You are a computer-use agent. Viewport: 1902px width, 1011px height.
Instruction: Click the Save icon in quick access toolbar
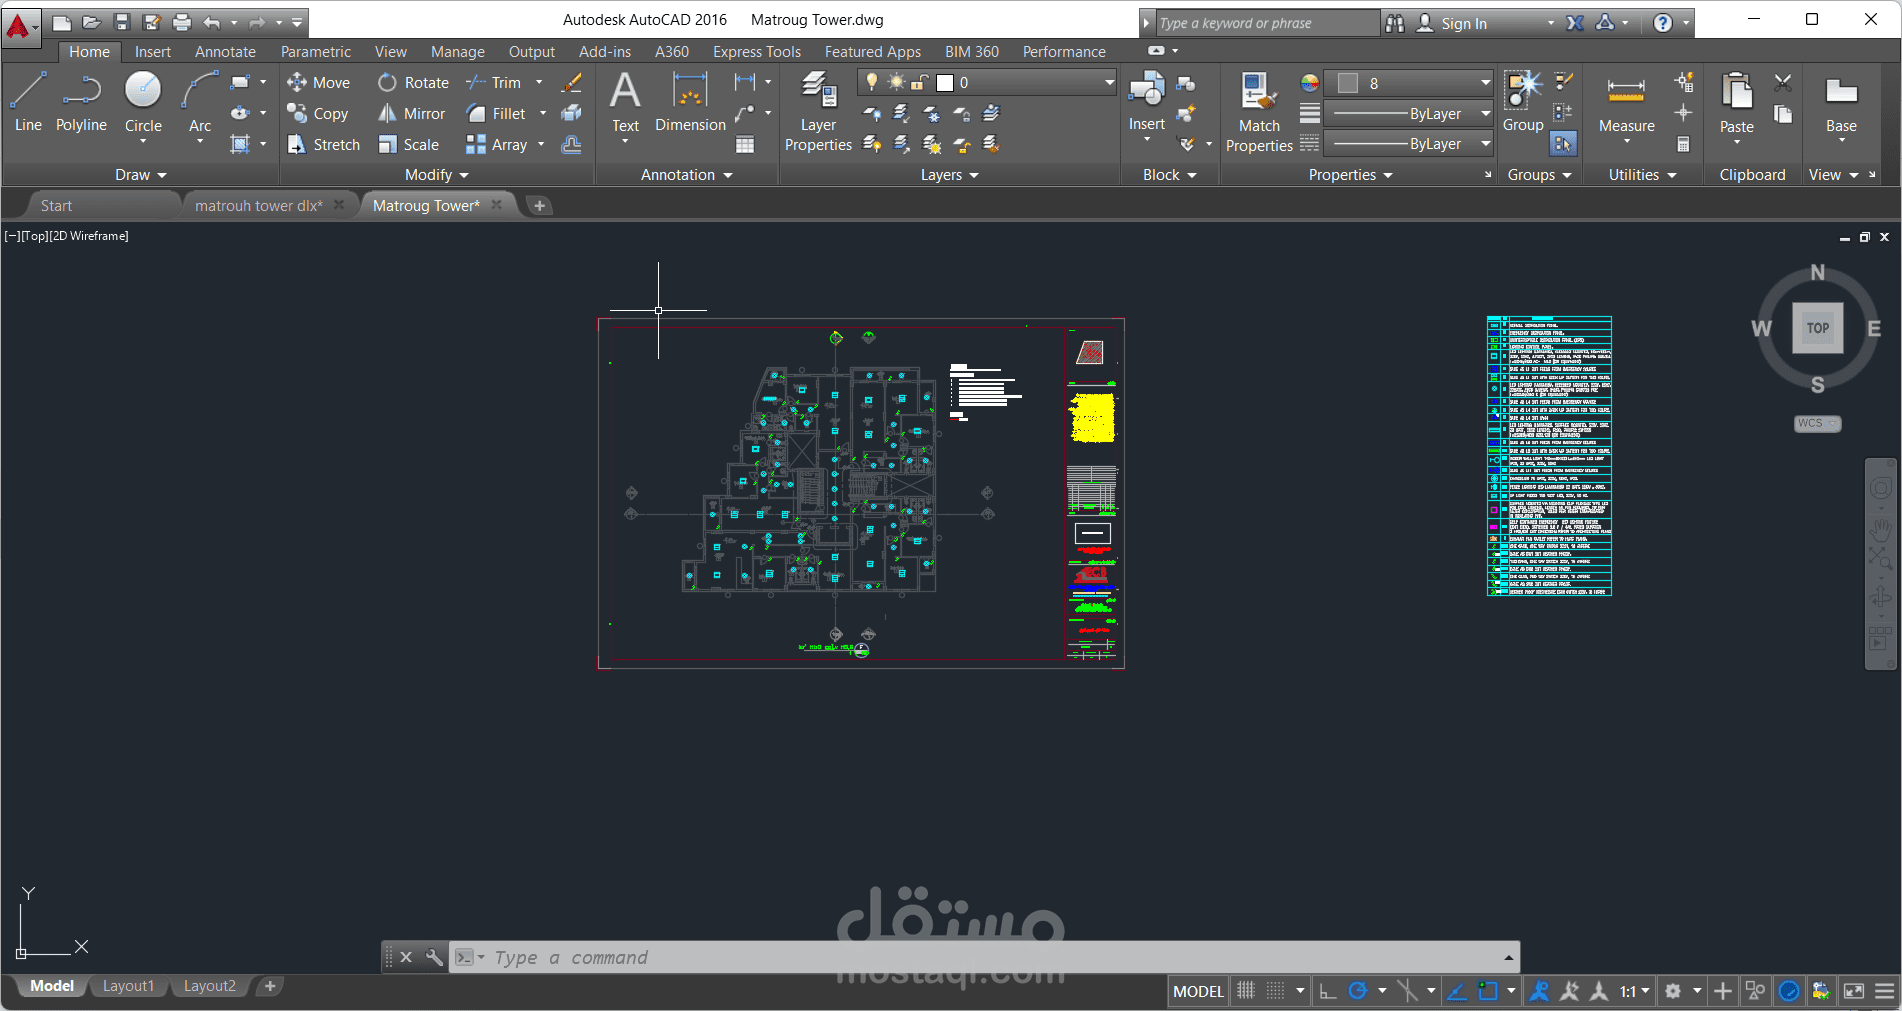(x=122, y=22)
